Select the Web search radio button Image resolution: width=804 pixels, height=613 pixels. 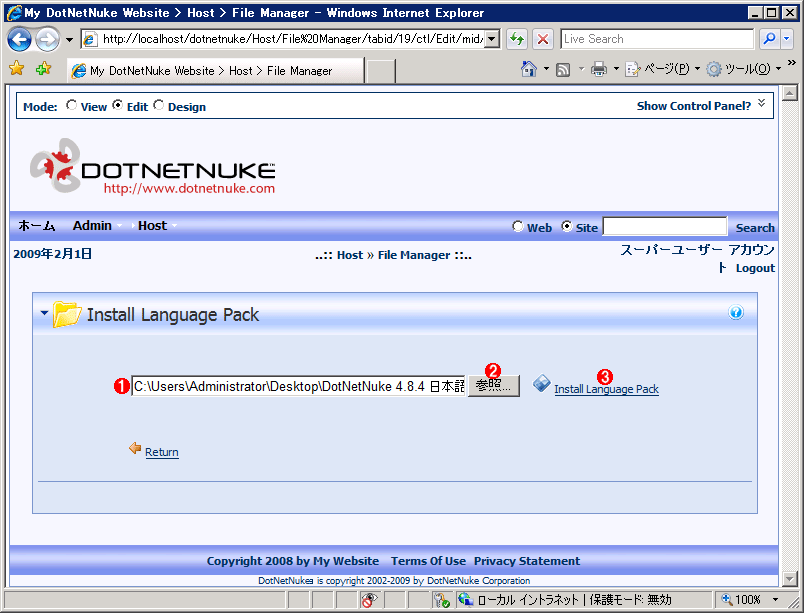pos(518,226)
